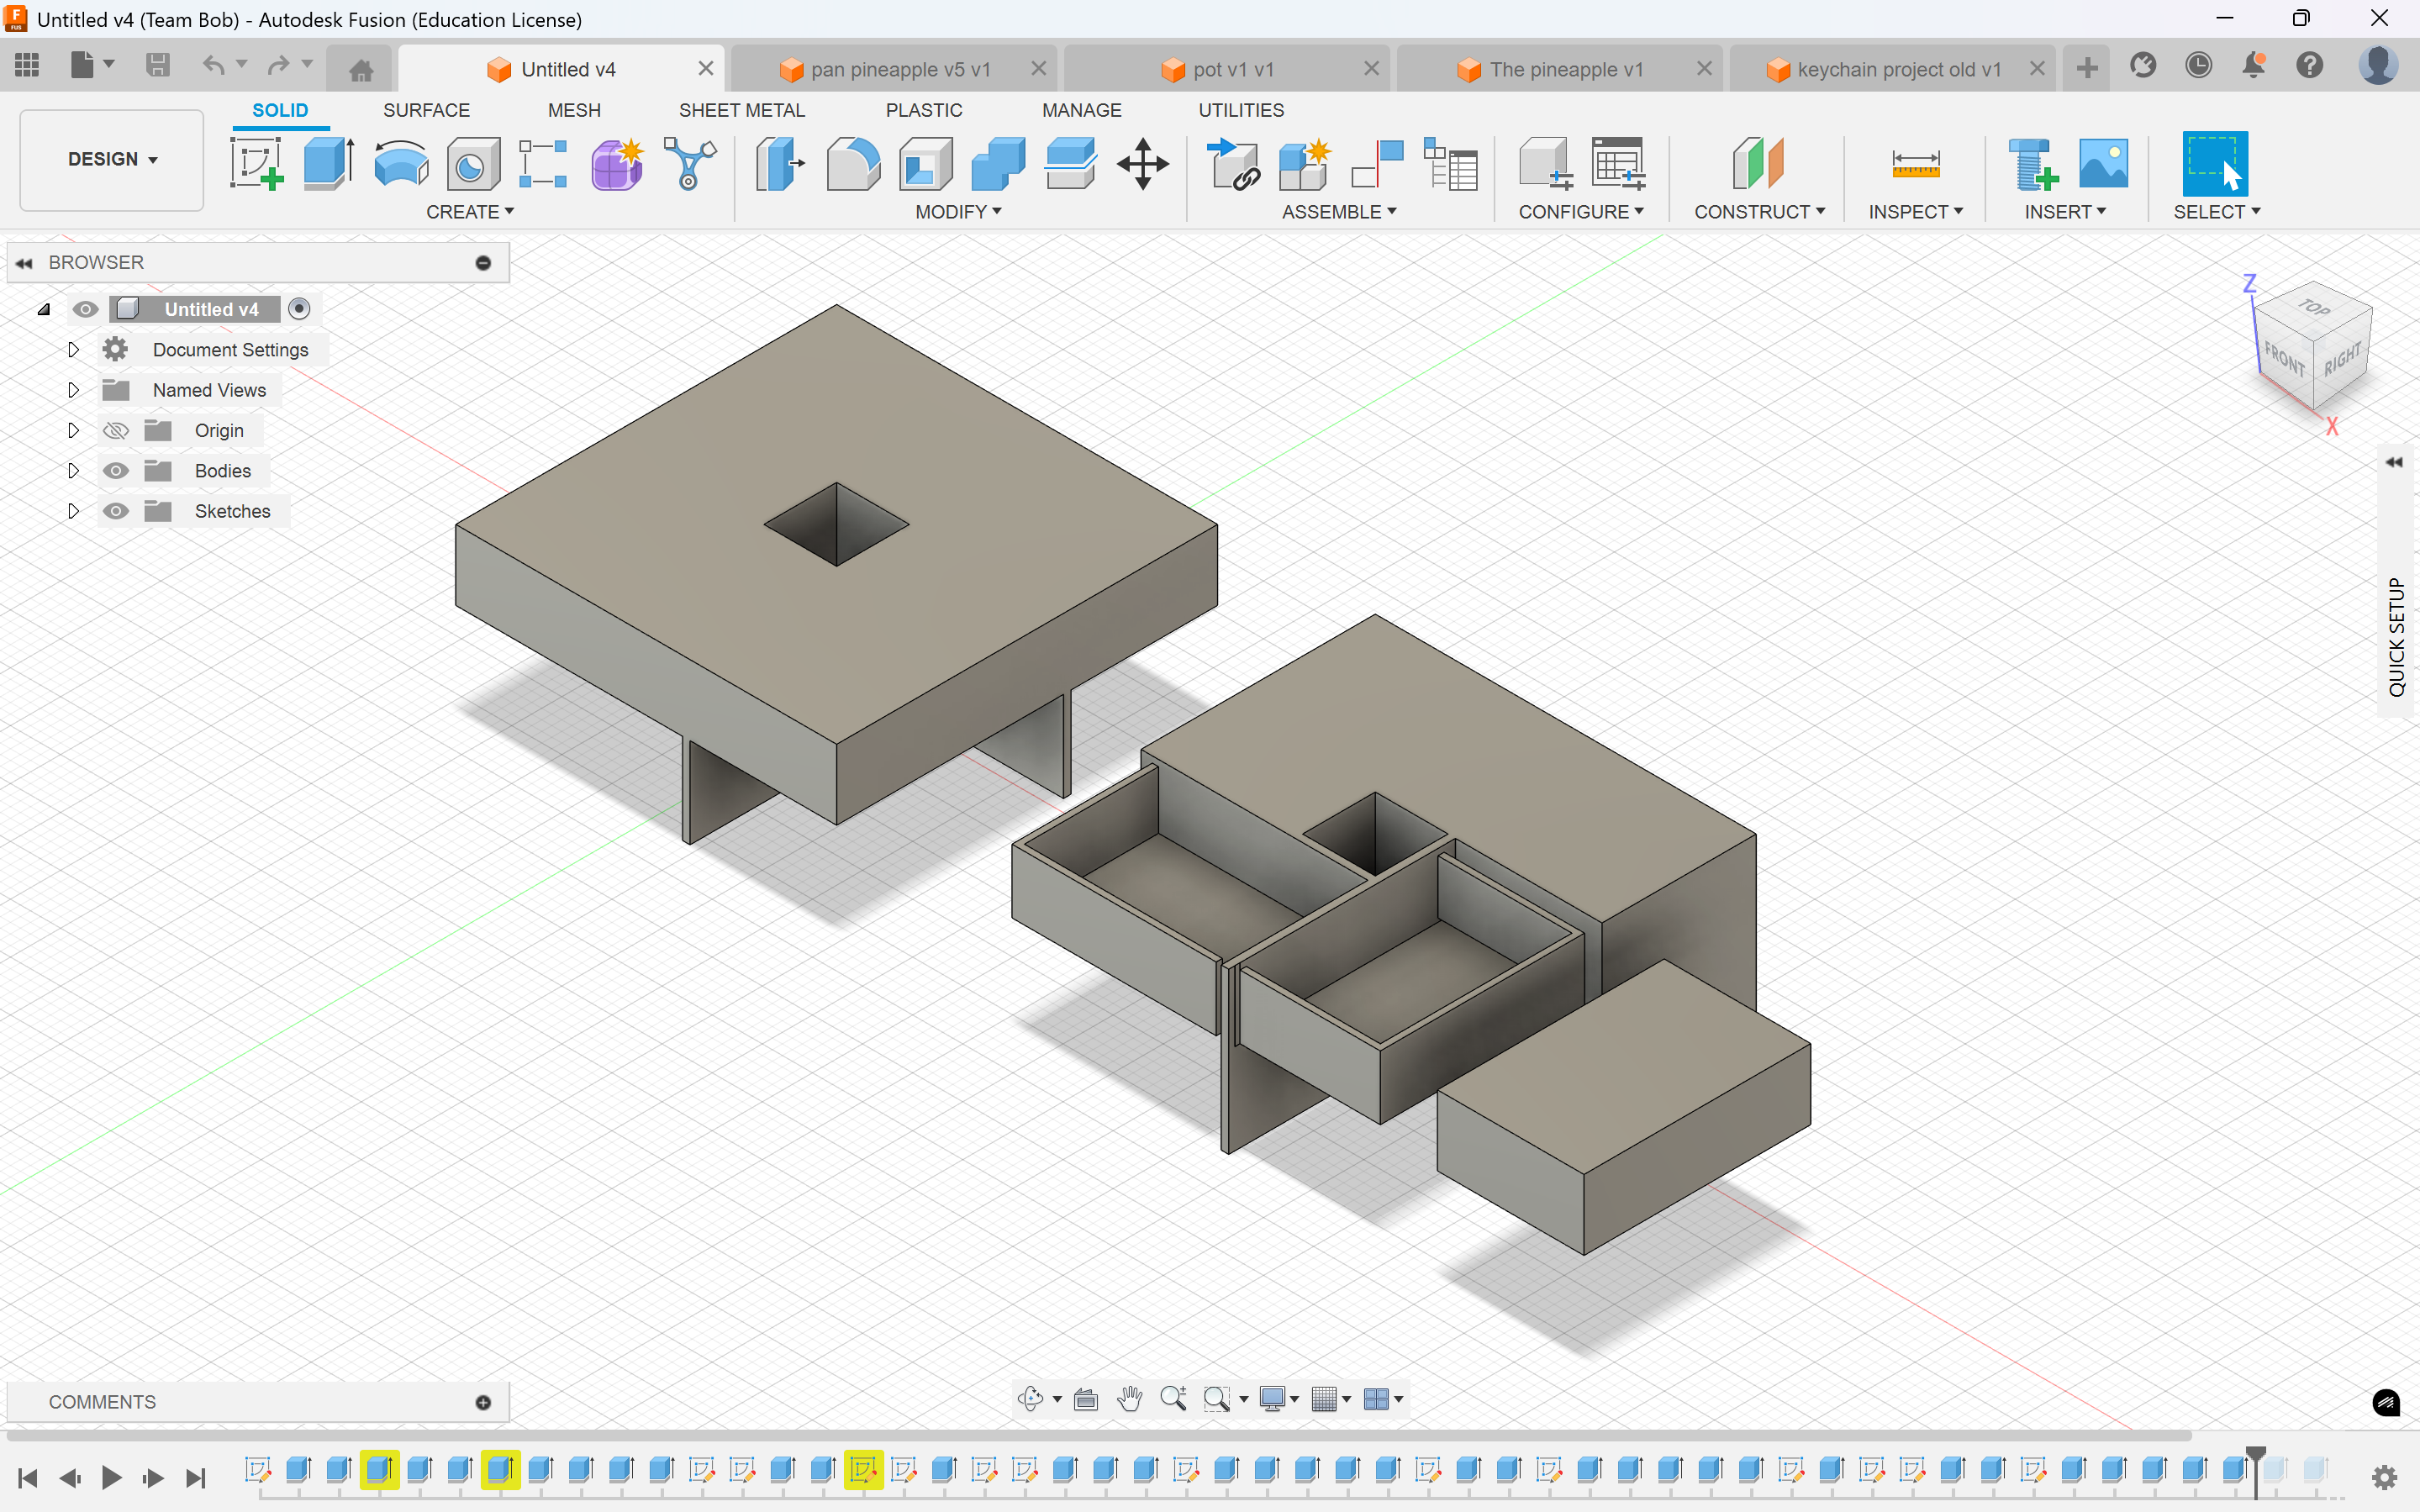Activate the Window Selection tool
Image resolution: width=2420 pixels, height=1512 pixels.
[x=2214, y=164]
